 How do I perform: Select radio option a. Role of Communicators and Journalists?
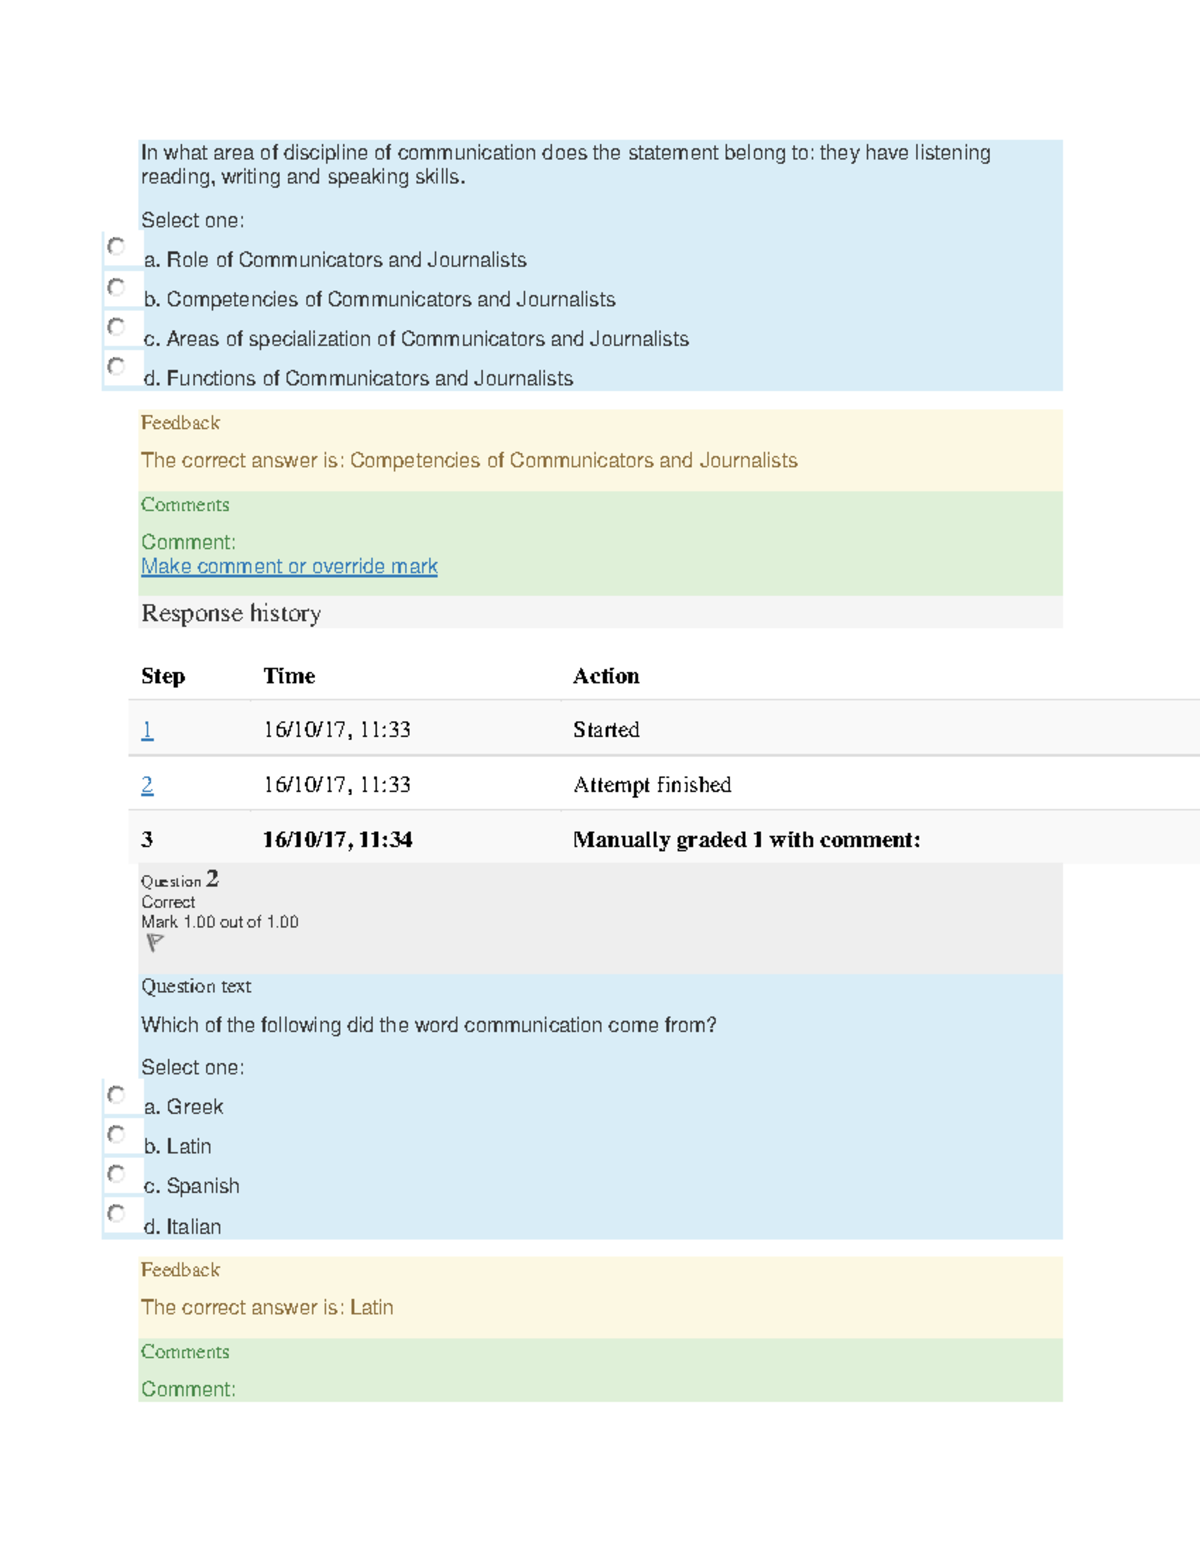(116, 247)
